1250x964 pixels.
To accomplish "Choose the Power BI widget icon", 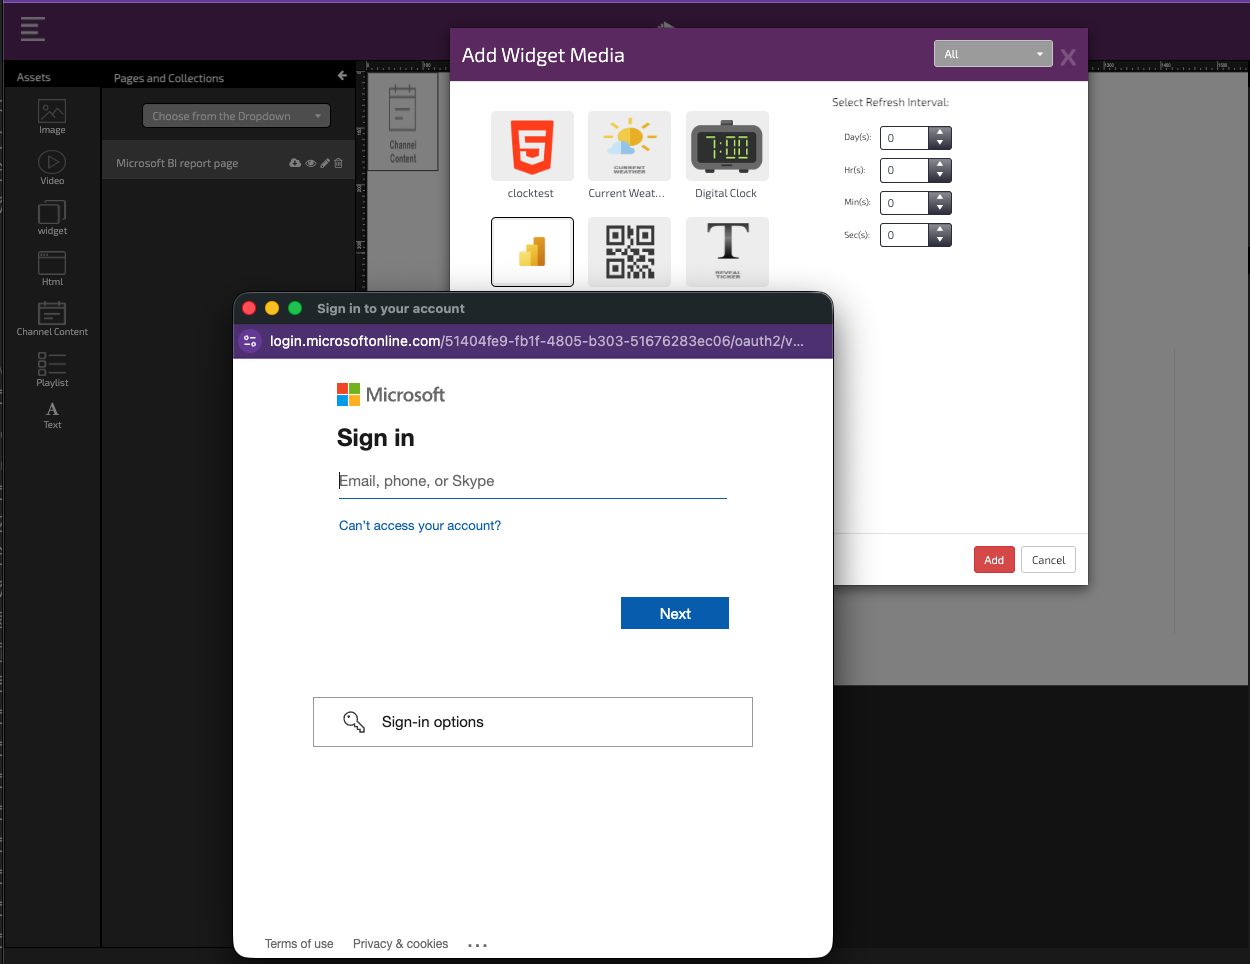I will pyautogui.click(x=532, y=252).
